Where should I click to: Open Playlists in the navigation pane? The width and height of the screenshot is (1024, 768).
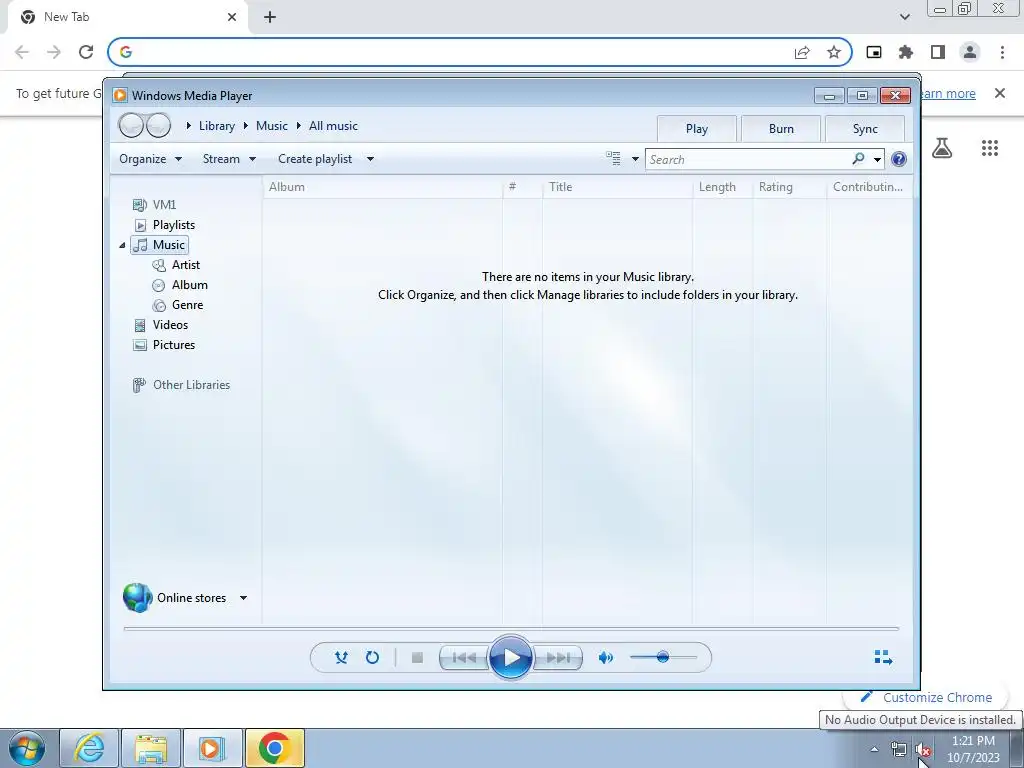click(x=174, y=225)
